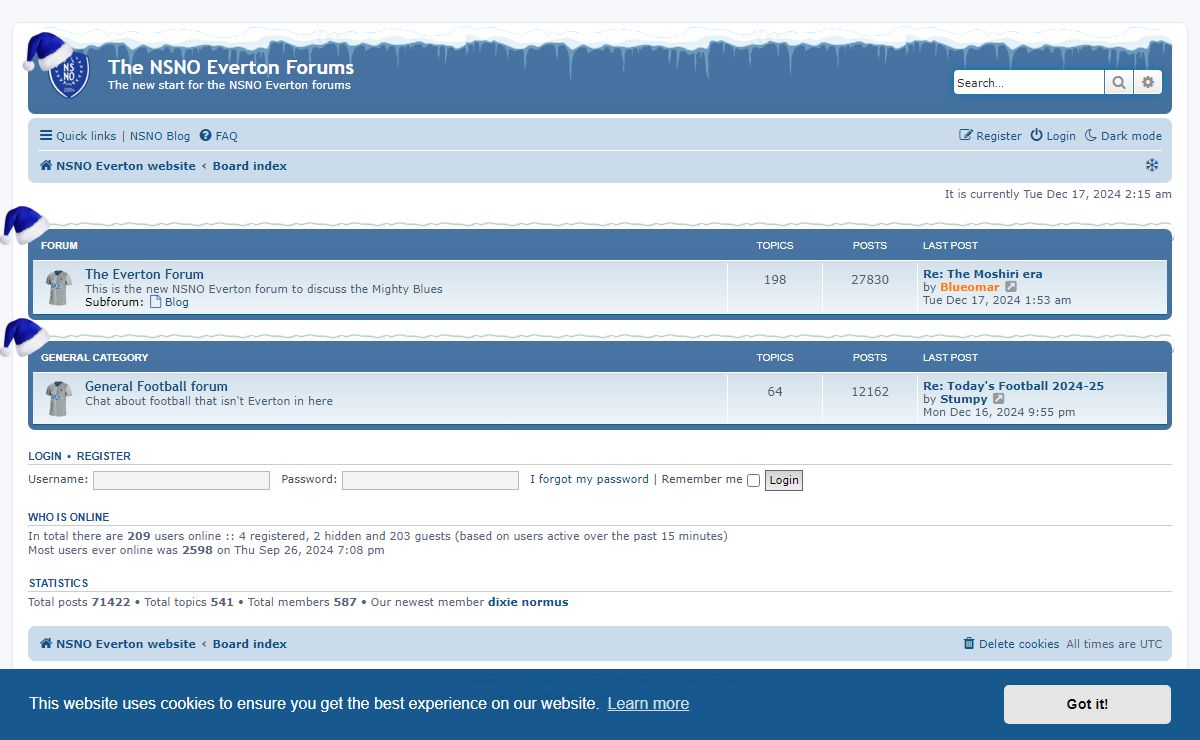Screen dimensions: 1200x740
Task: Click LOGIN heading link
Action: click(45, 456)
